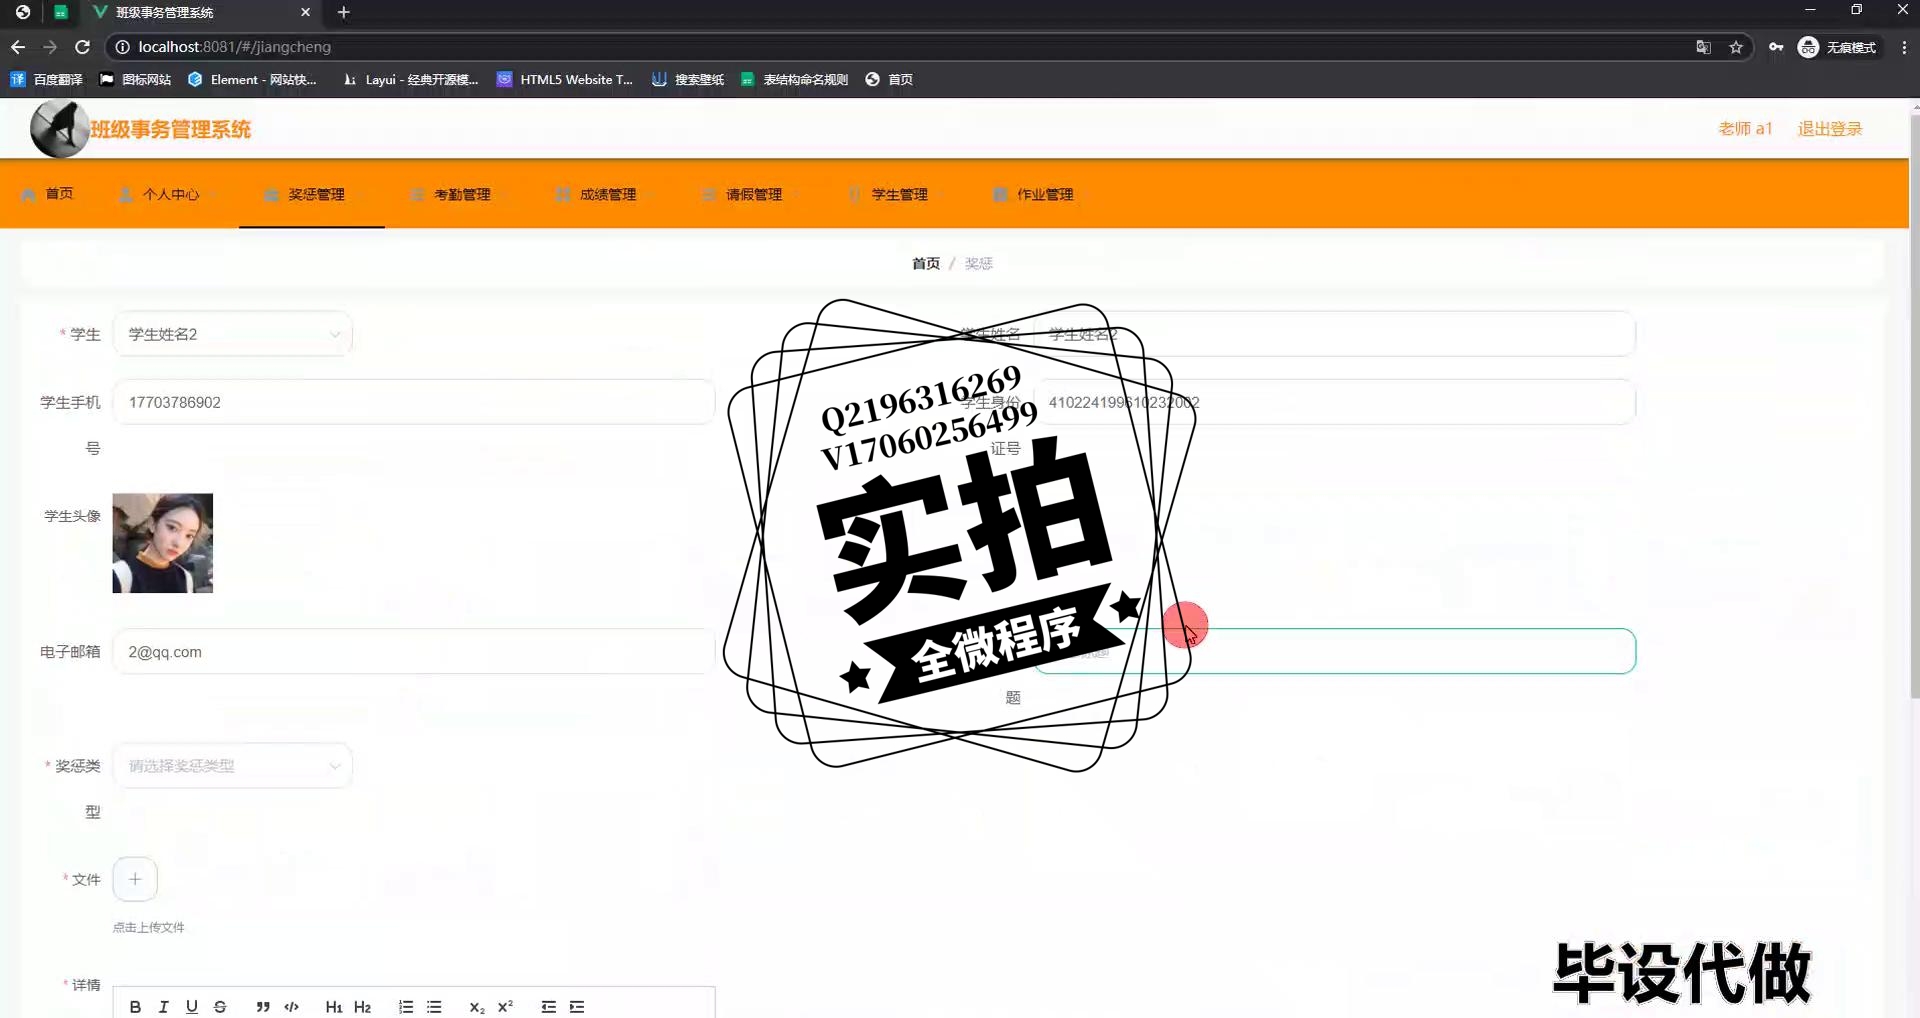Apply subscript formatting in the 详情 editor
The image size is (1920, 1018).
477,1007
